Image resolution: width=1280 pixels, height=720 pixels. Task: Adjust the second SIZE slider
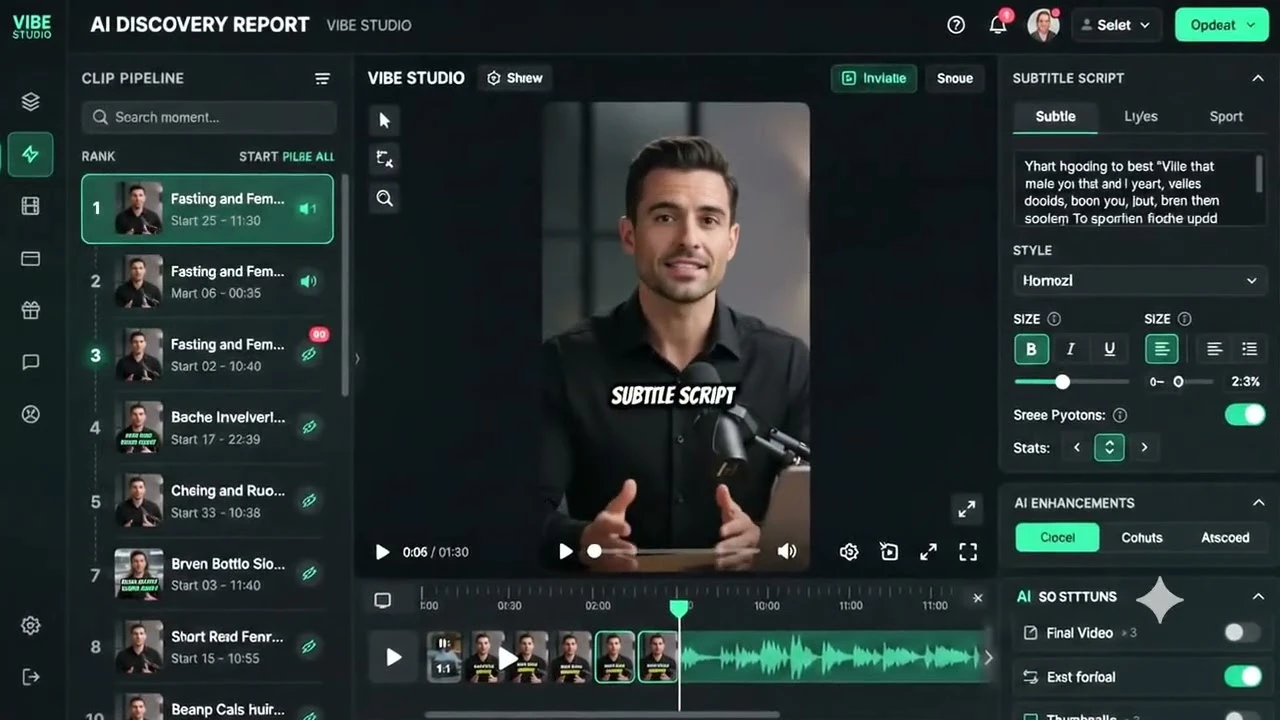tap(1181, 382)
